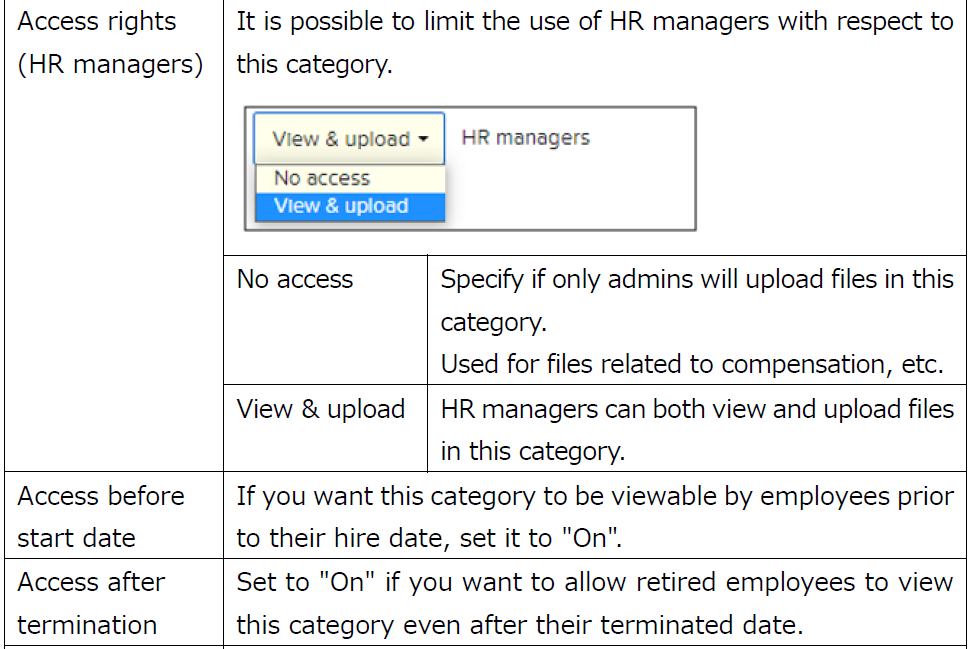The image size is (970, 649).
Task: Click the Access before start date heading
Action: click(x=101, y=516)
